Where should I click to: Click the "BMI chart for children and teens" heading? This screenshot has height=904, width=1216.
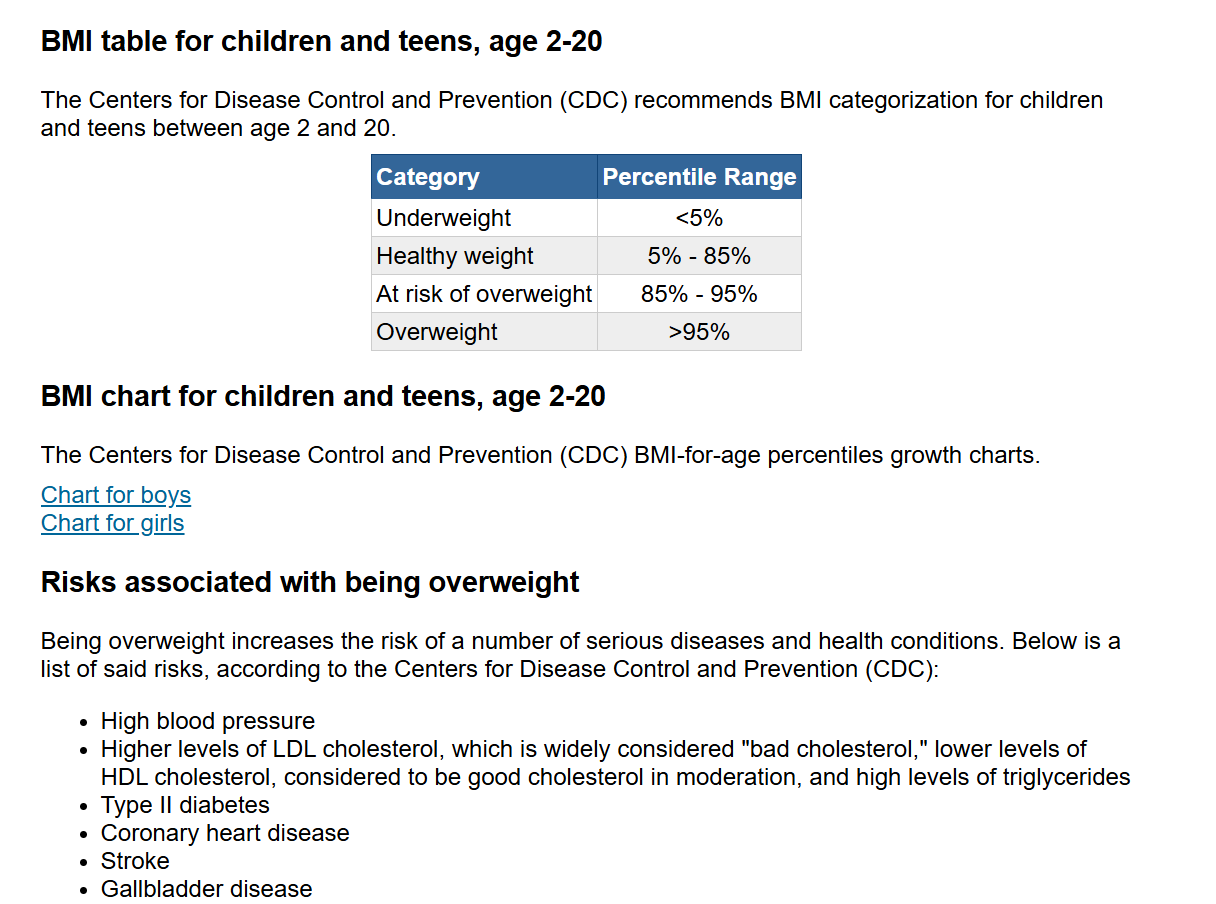pos(323,396)
